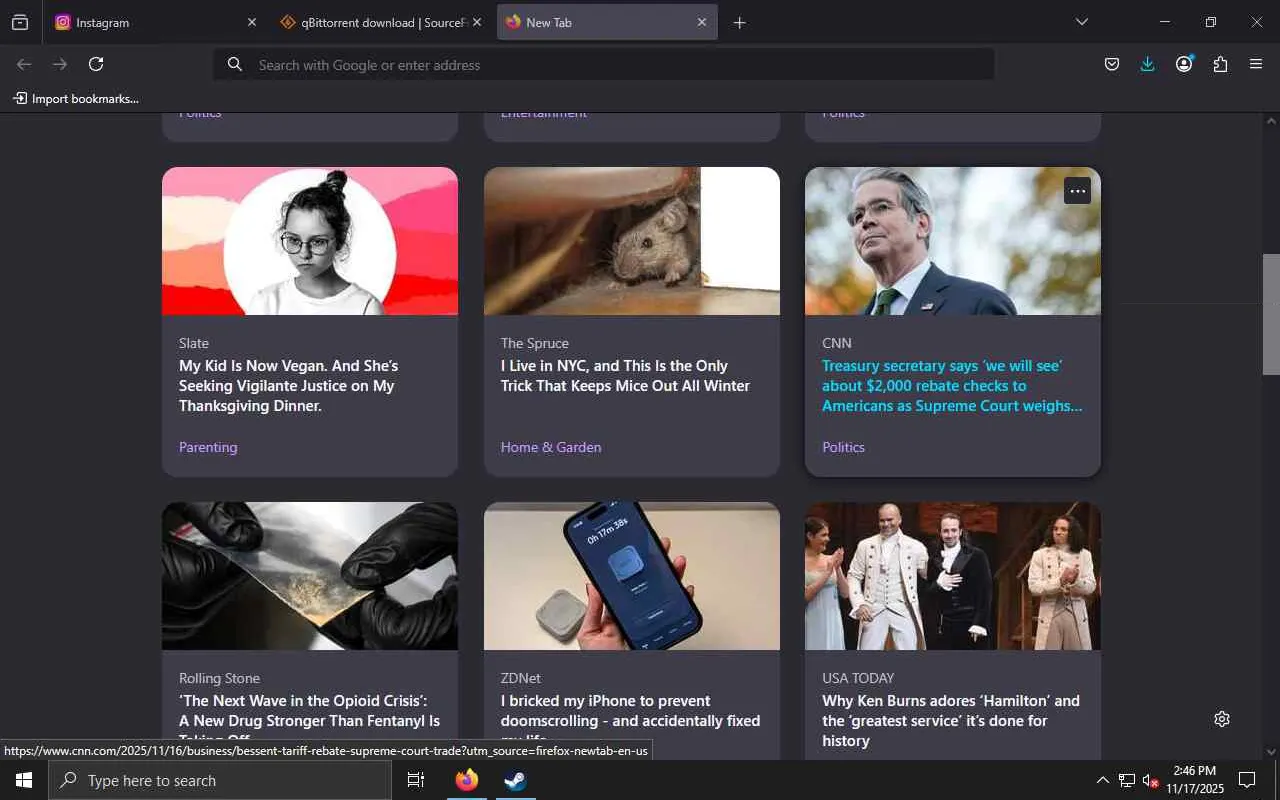This screenshot has height=800, width=1280.
Task: Open the Slate vegan kid article headline
Action: (289, 386)
